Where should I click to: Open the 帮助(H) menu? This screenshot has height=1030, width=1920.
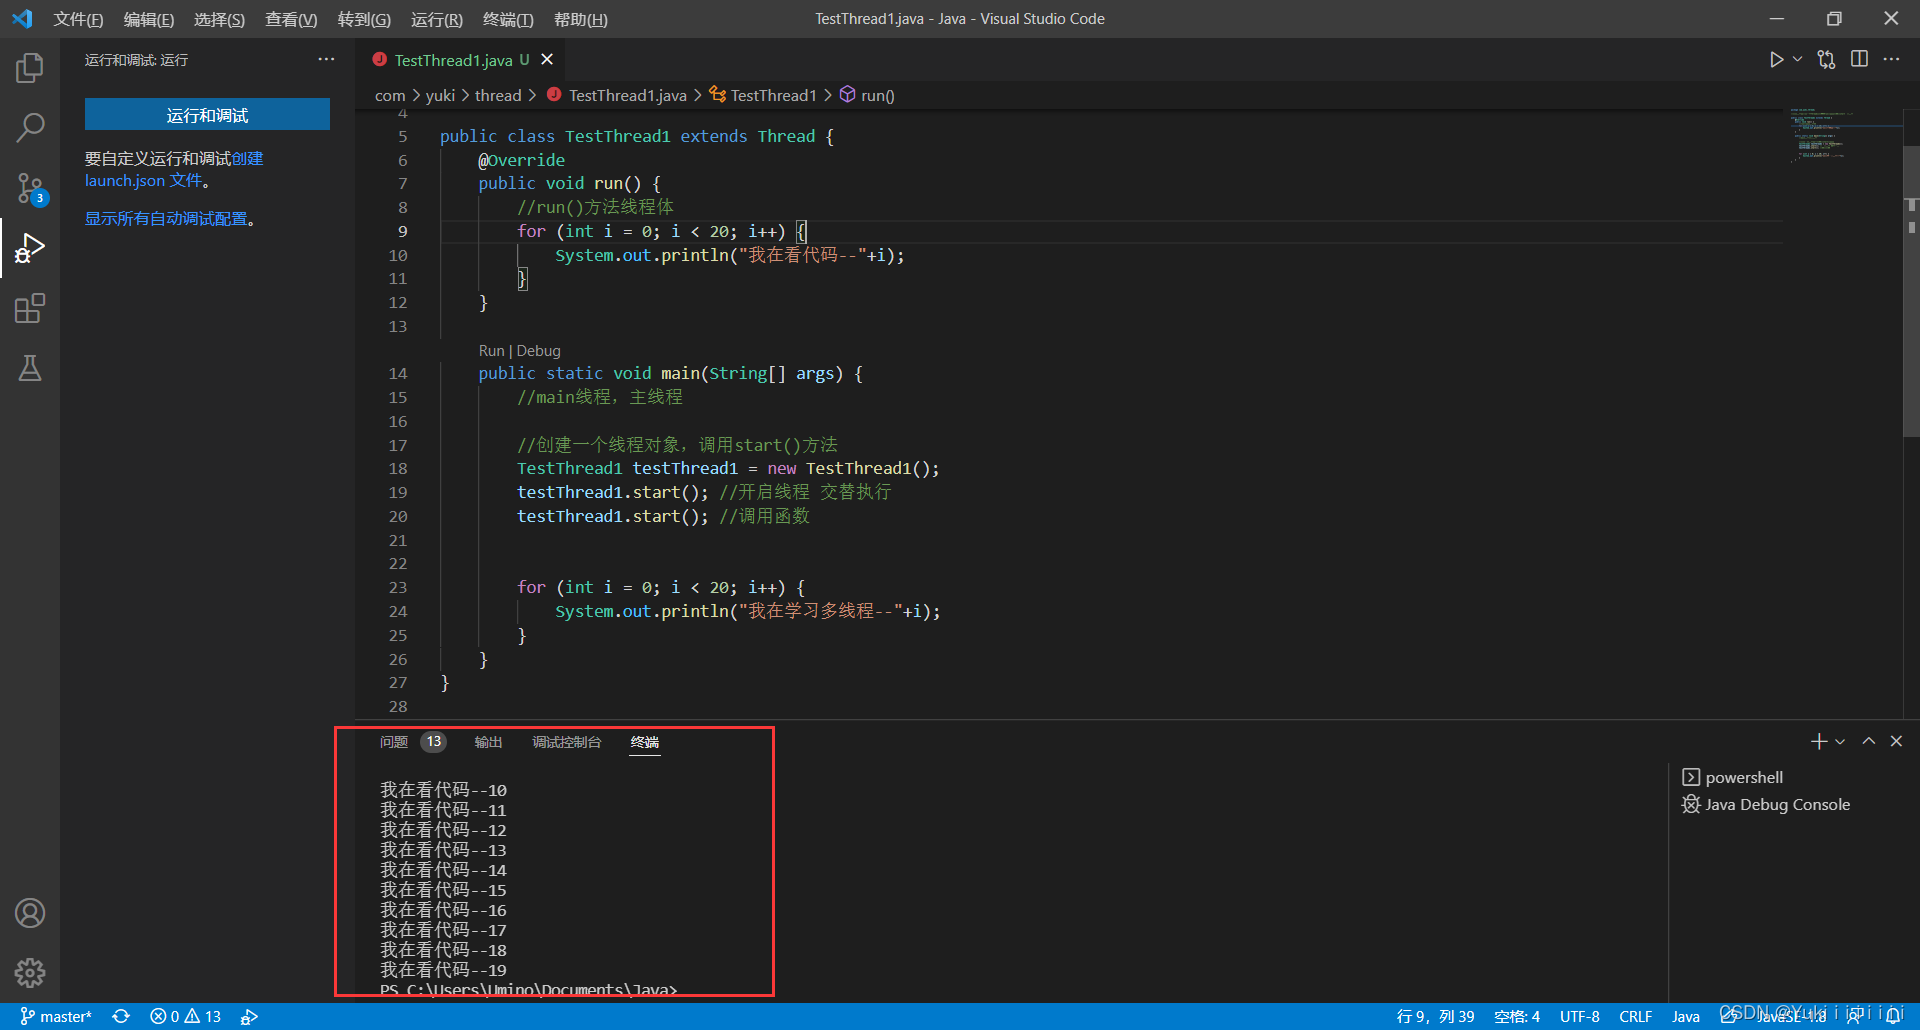580,19
